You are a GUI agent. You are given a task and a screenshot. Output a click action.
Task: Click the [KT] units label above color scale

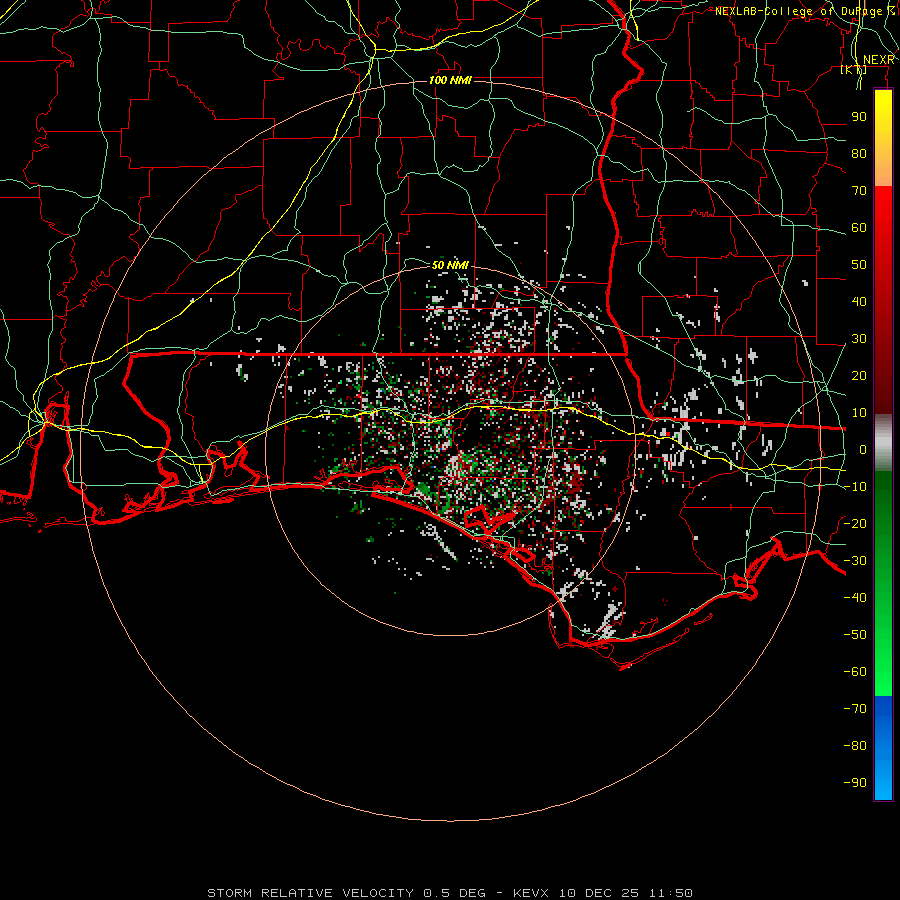(x=854, y=69)
